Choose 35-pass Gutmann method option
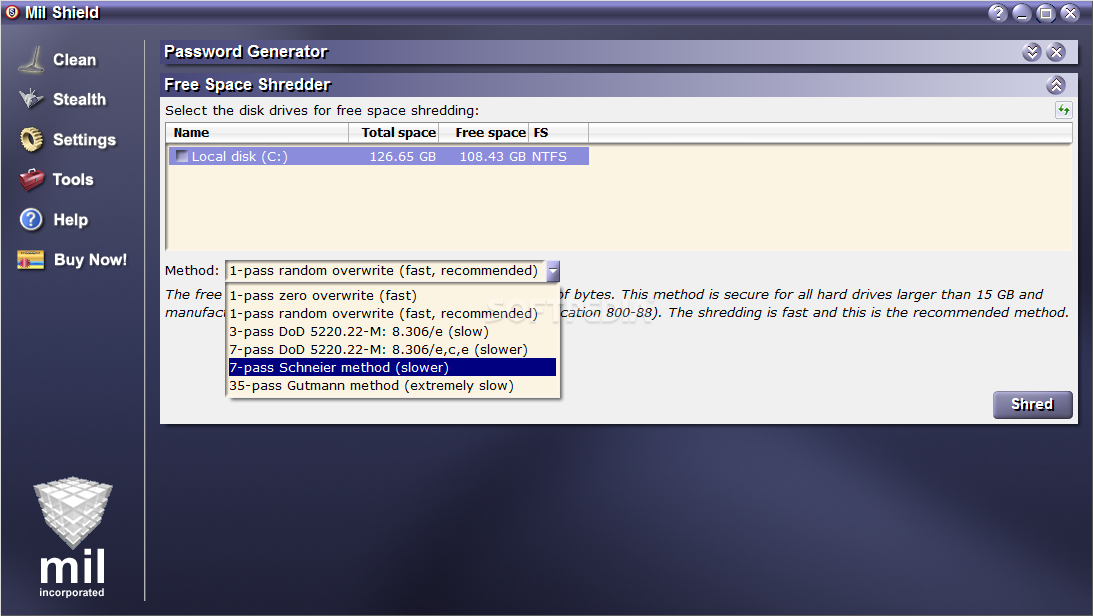This screenshot has width=1093, height=616. (392, 385)
